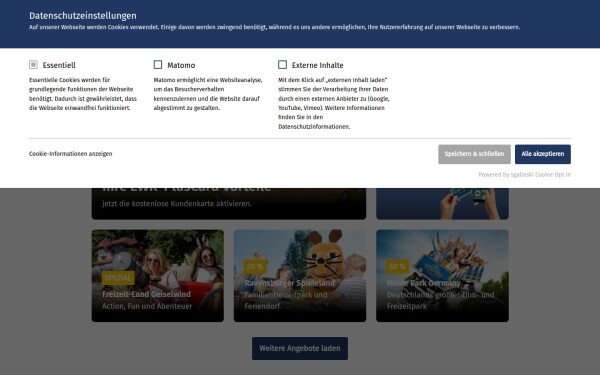The height and width of the screenshot is (375, 600).
Task: Select the 20 % discount badge
Action: click(x=255, y=267)
